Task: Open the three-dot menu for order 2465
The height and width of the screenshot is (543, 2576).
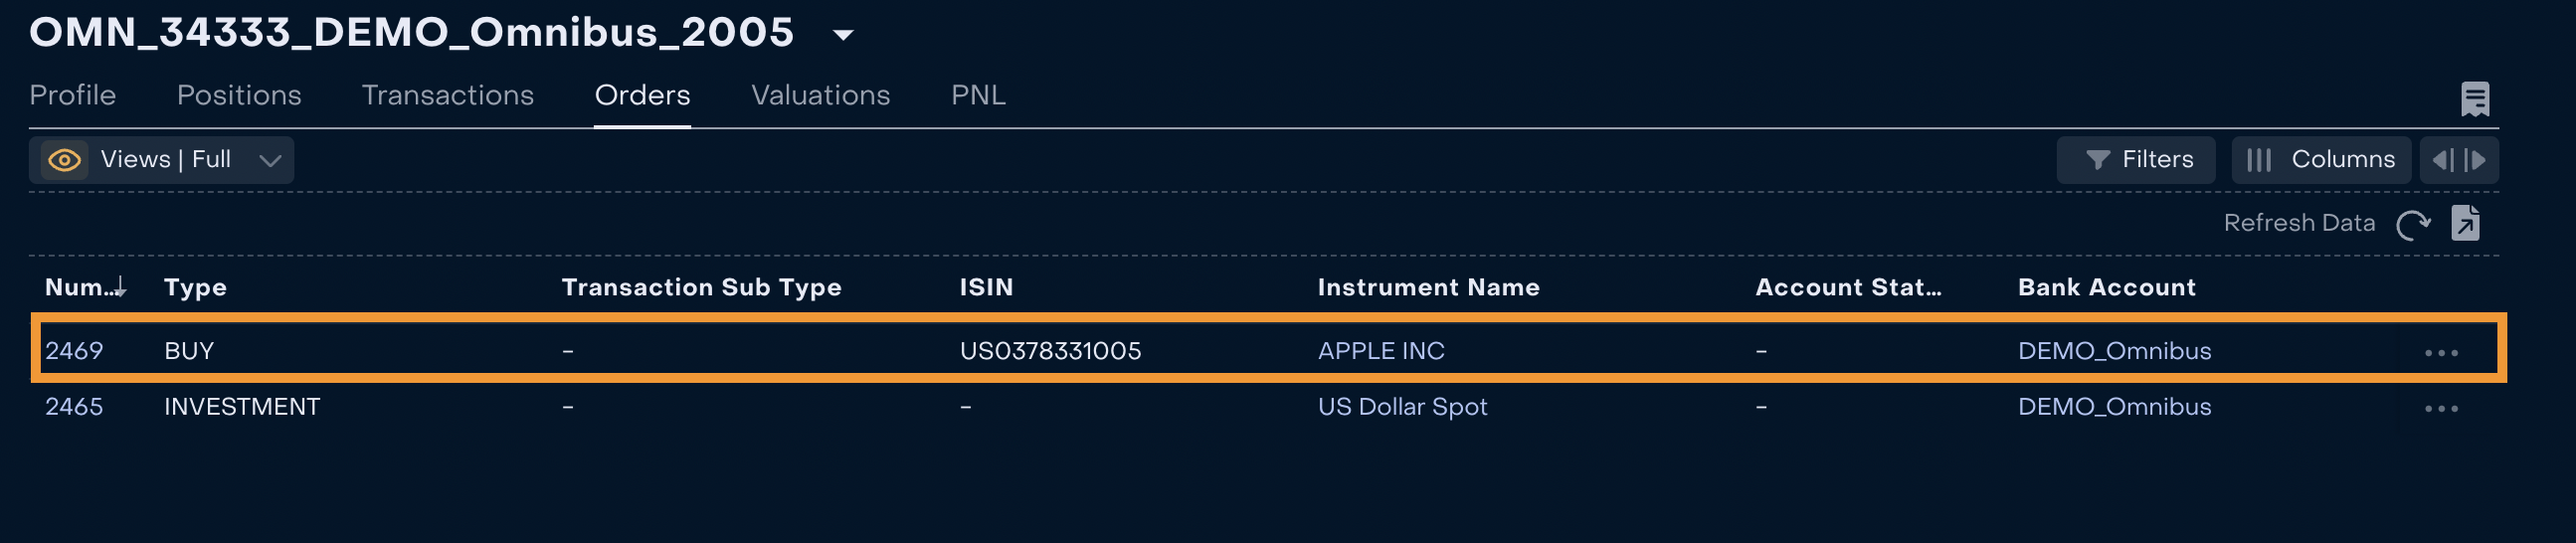Action: point(2441,408)
